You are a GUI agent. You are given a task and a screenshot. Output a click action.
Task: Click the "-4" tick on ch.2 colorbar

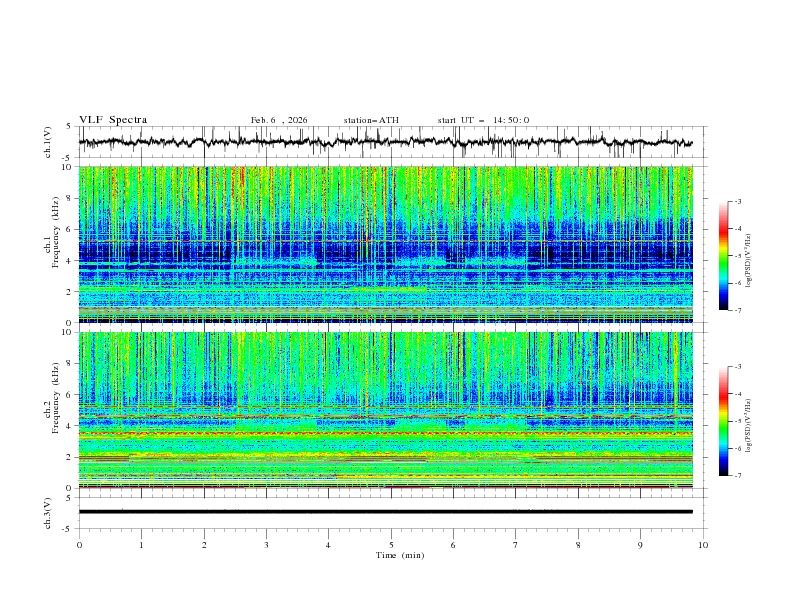click(x=738, y=394)
